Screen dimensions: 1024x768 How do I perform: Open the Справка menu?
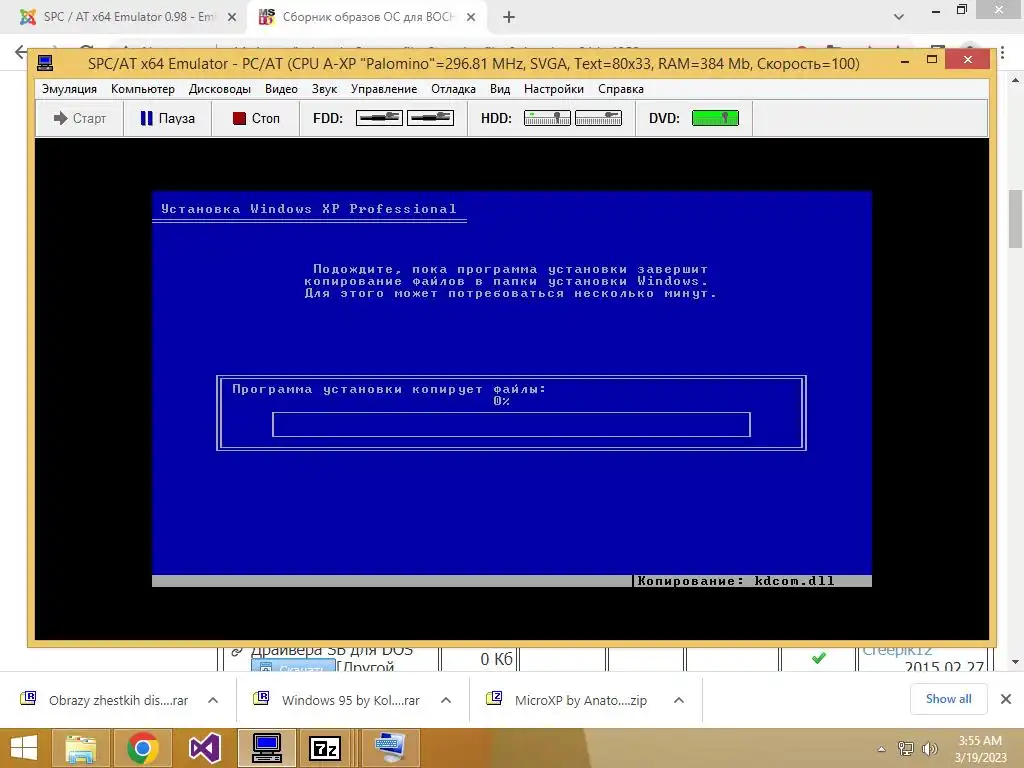[620, 89]
